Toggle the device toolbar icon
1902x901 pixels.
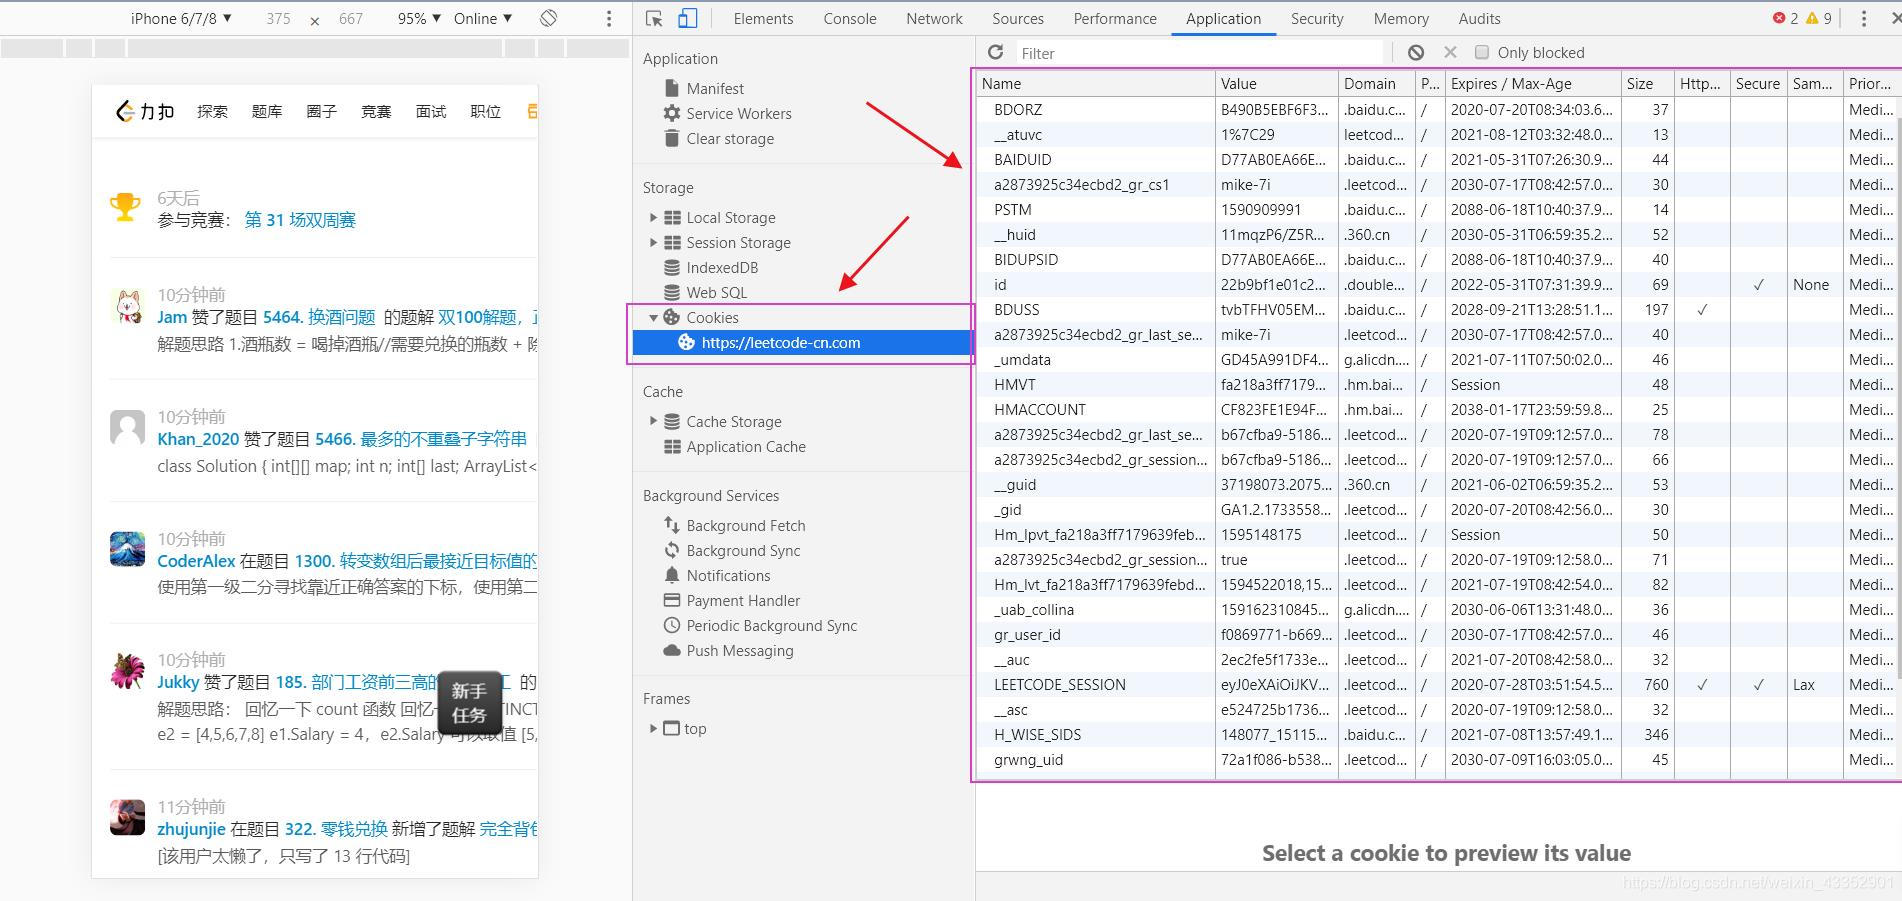point(688,18)
